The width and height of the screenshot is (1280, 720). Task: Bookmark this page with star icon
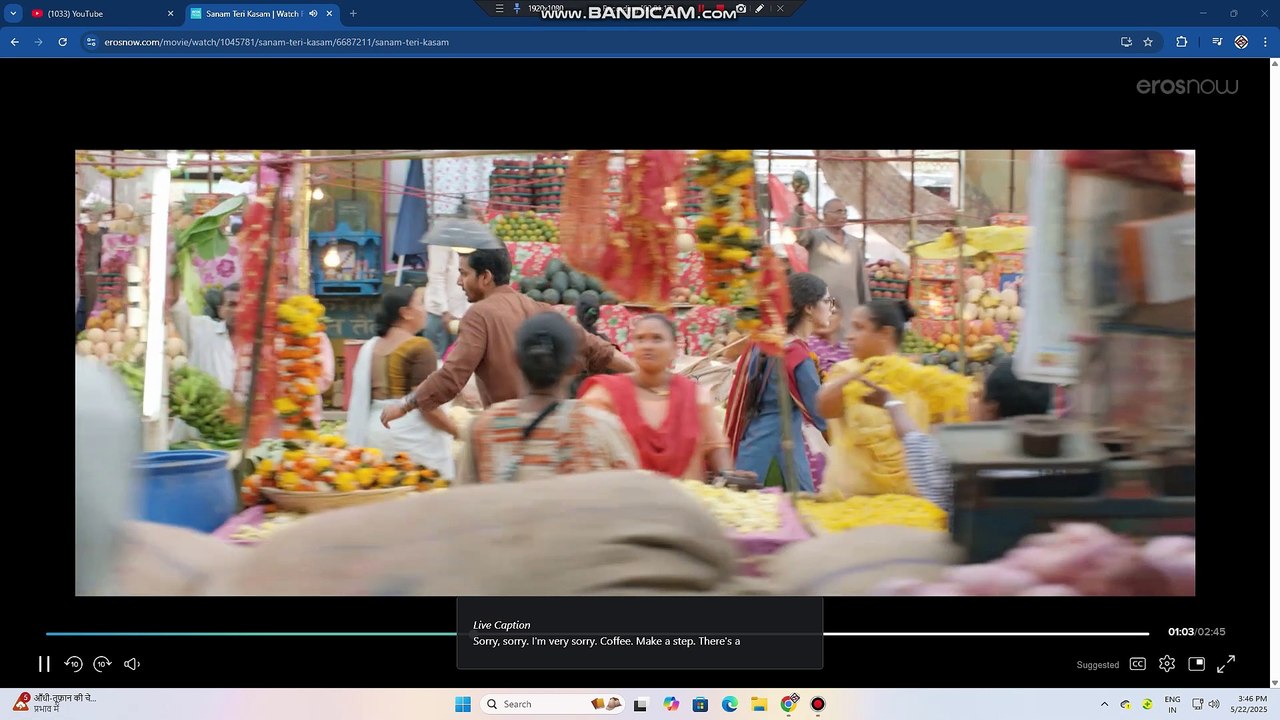pyautogui.click(x=1148, y=42)
